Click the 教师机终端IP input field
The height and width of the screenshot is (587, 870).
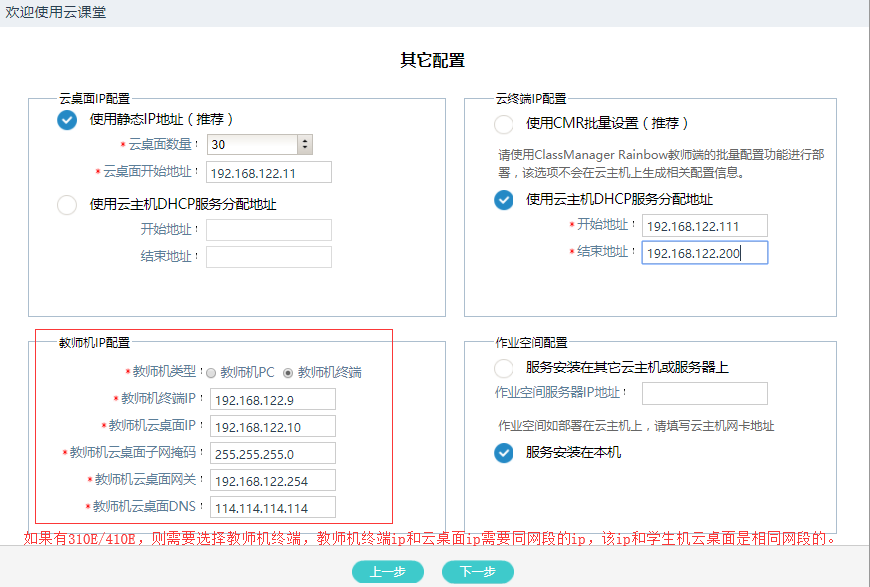coord(273,400)
